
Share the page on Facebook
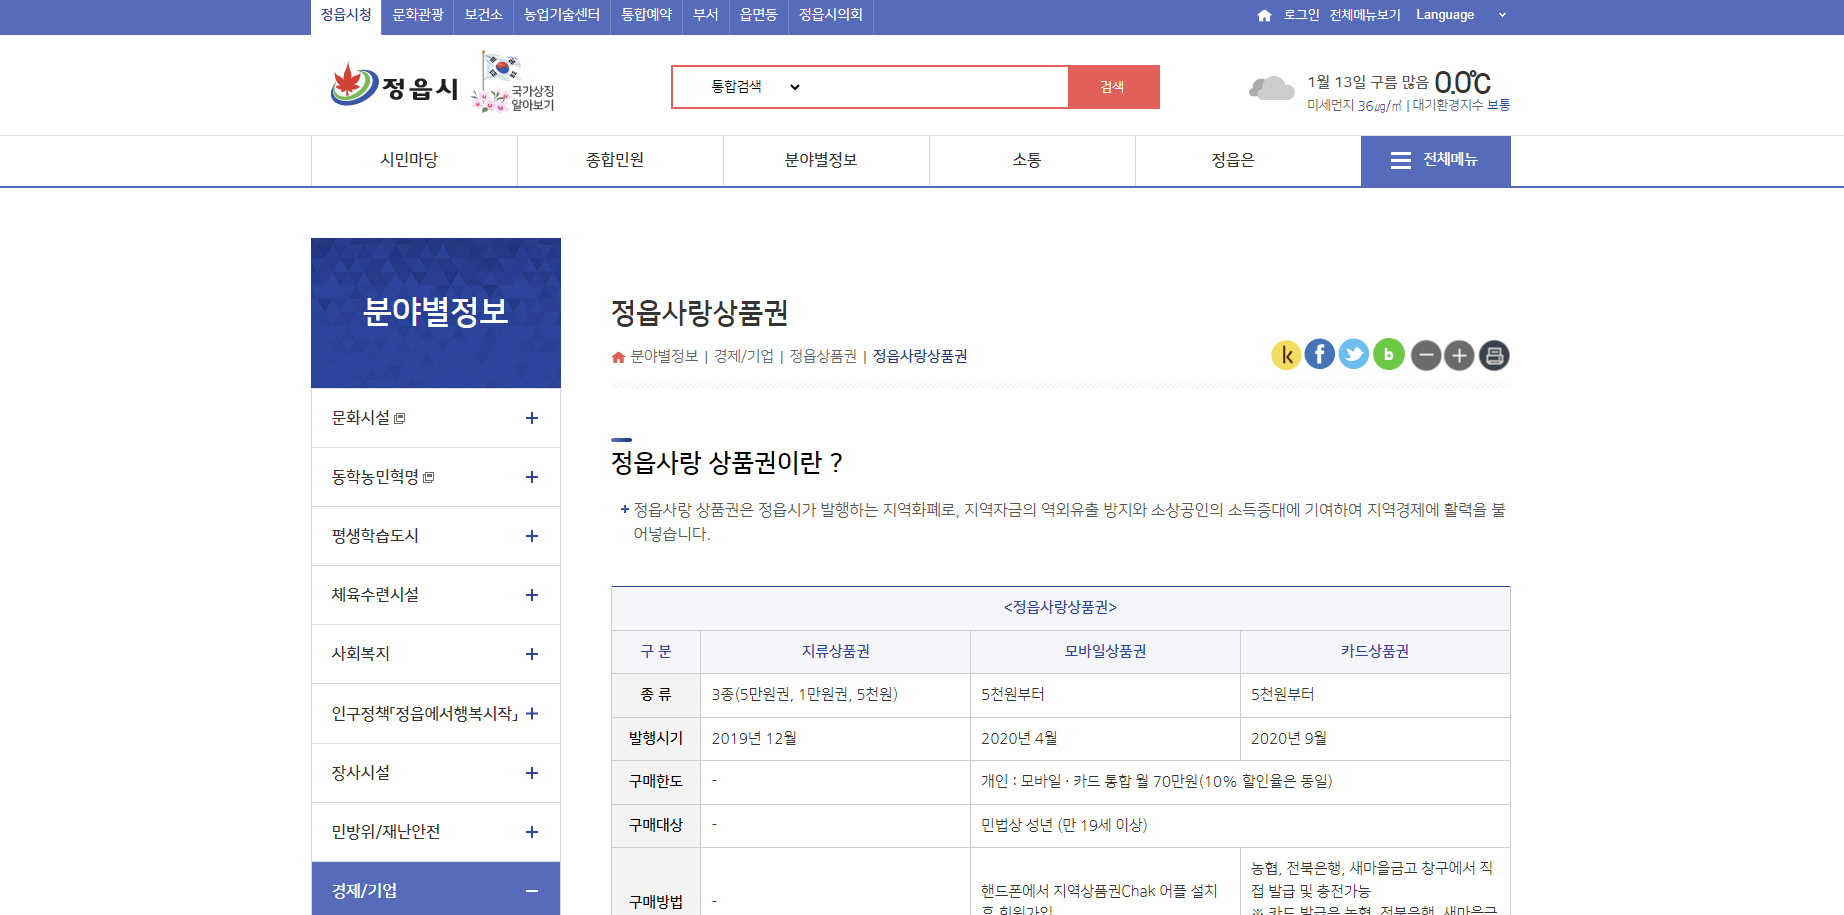pyautogui.click(x=1320, y=354)
